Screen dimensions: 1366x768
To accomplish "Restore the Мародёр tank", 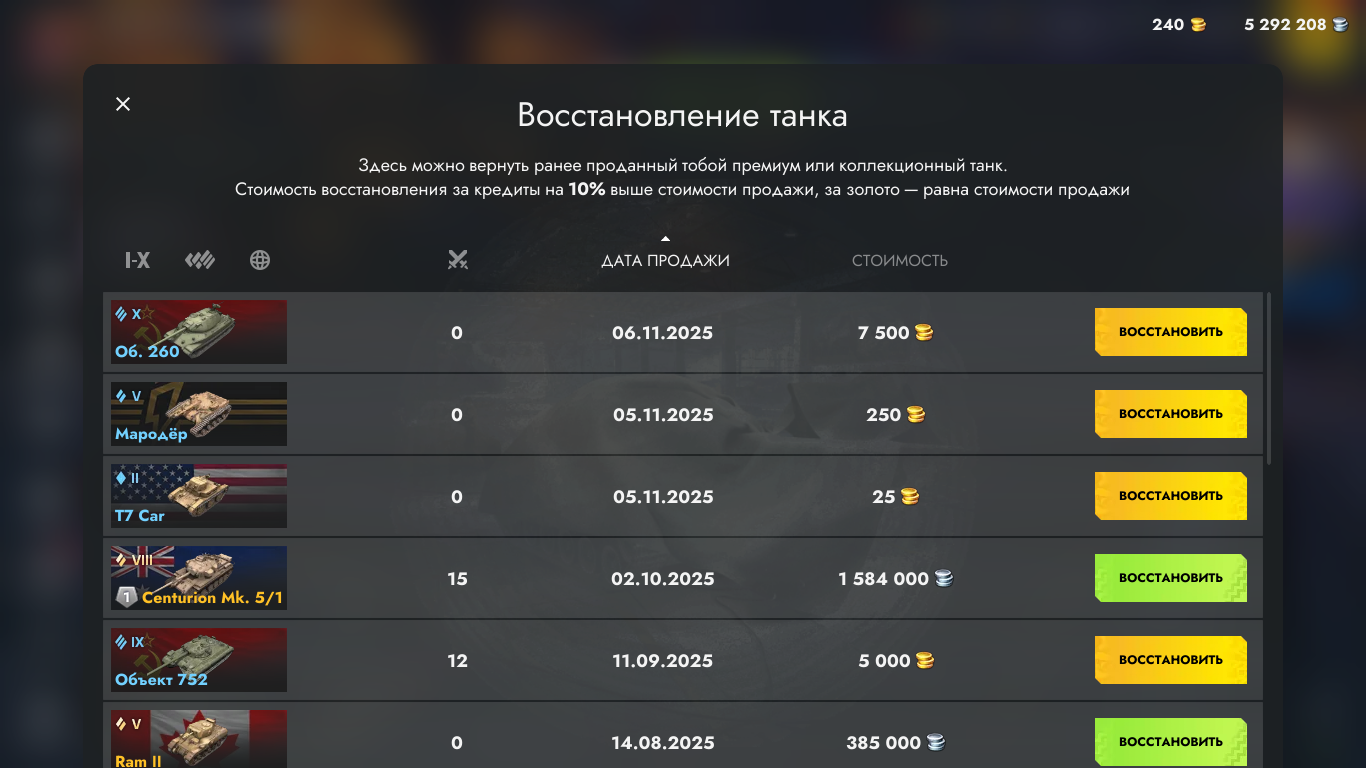I will click(1170, 414).
